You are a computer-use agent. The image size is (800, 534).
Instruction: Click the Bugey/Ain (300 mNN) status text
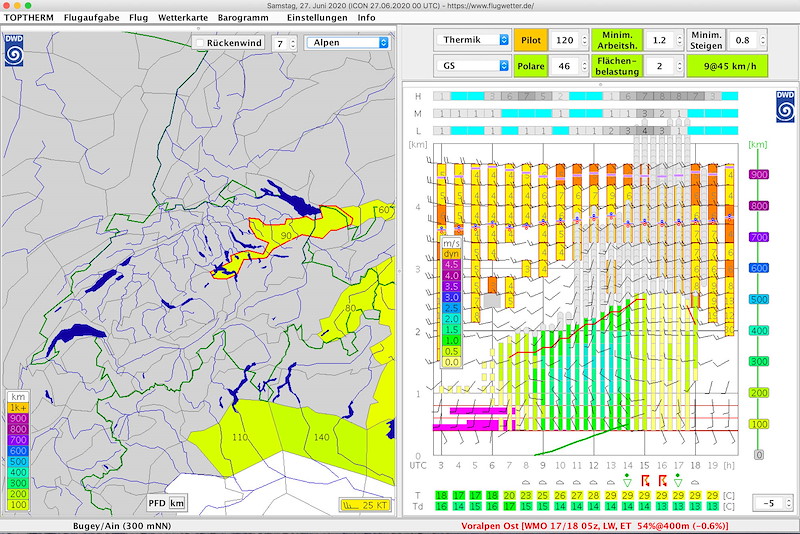point(122,526)
